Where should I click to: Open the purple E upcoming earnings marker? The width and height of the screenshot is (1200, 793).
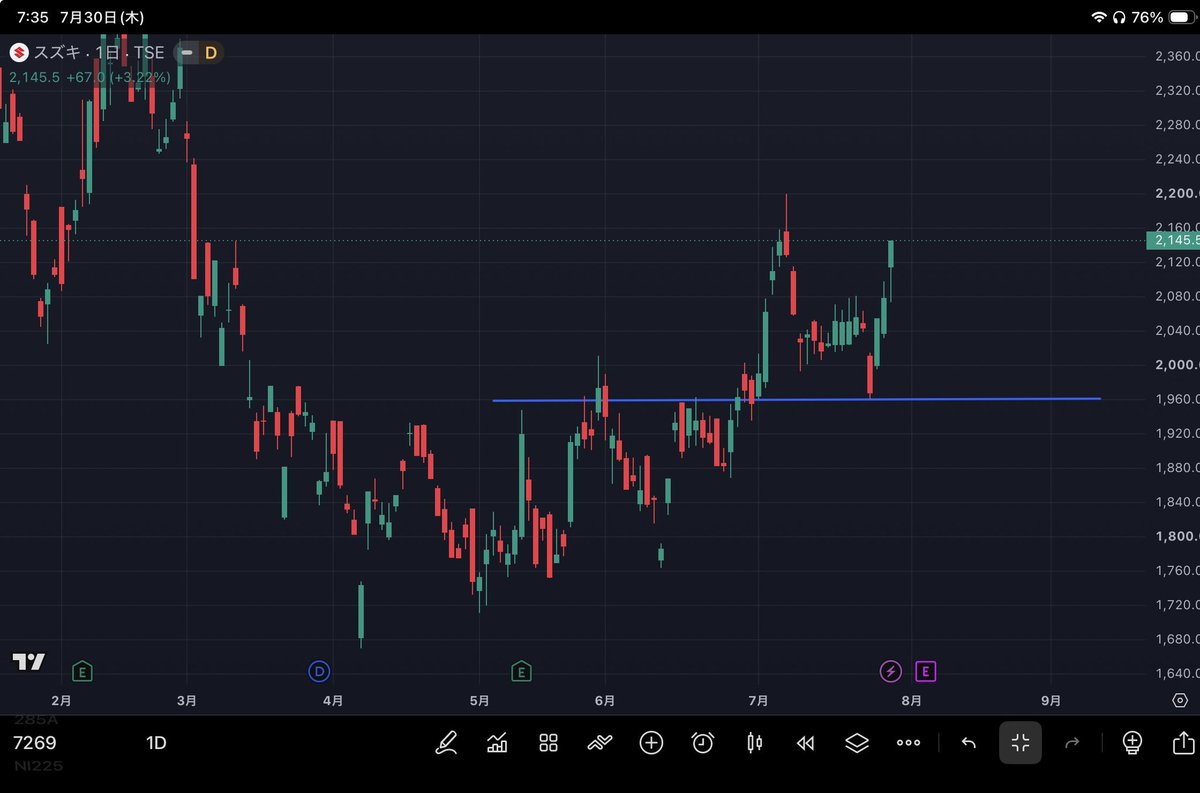tap(925, 671)
